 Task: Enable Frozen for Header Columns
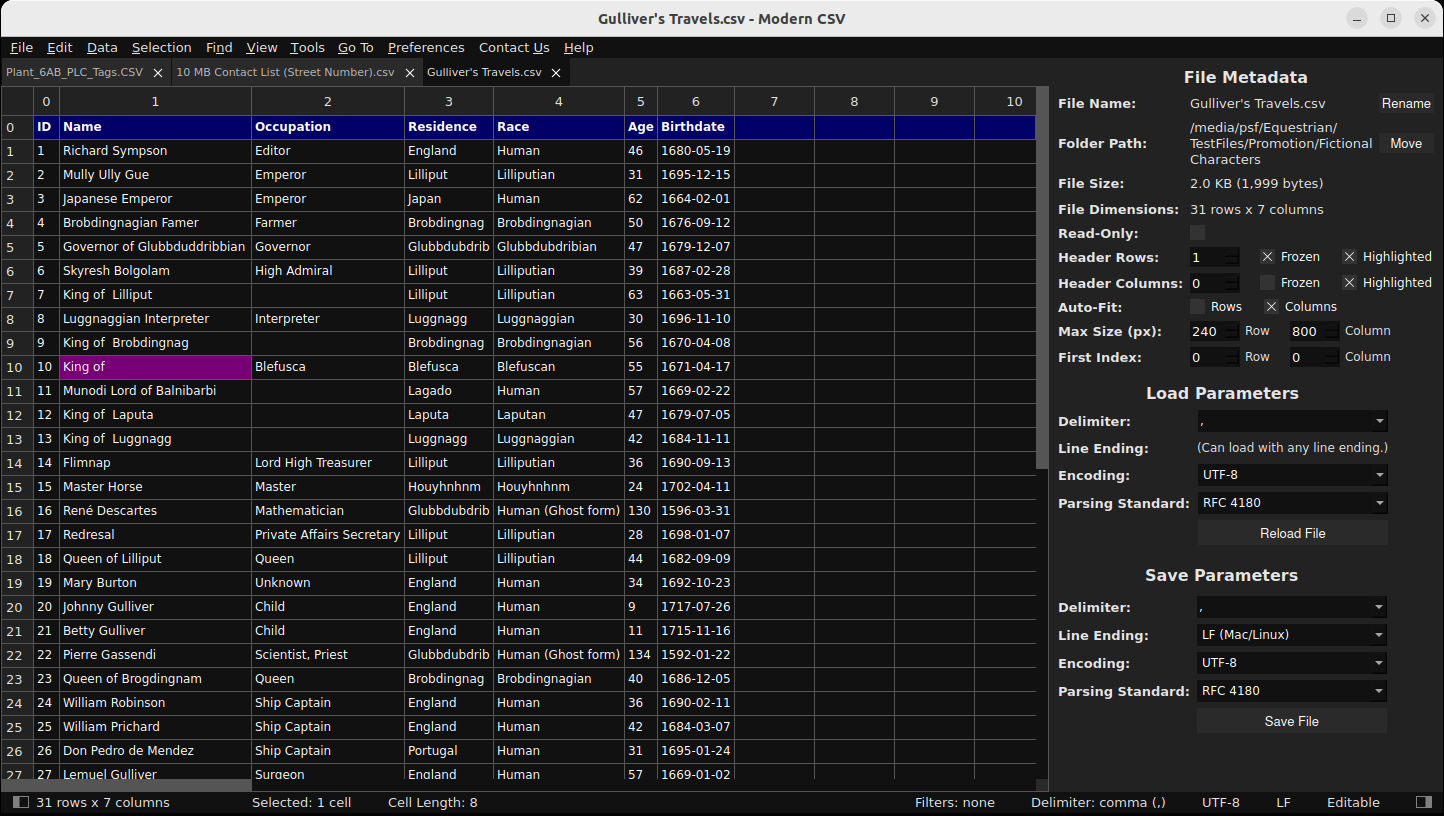(x=1267, y=283)
